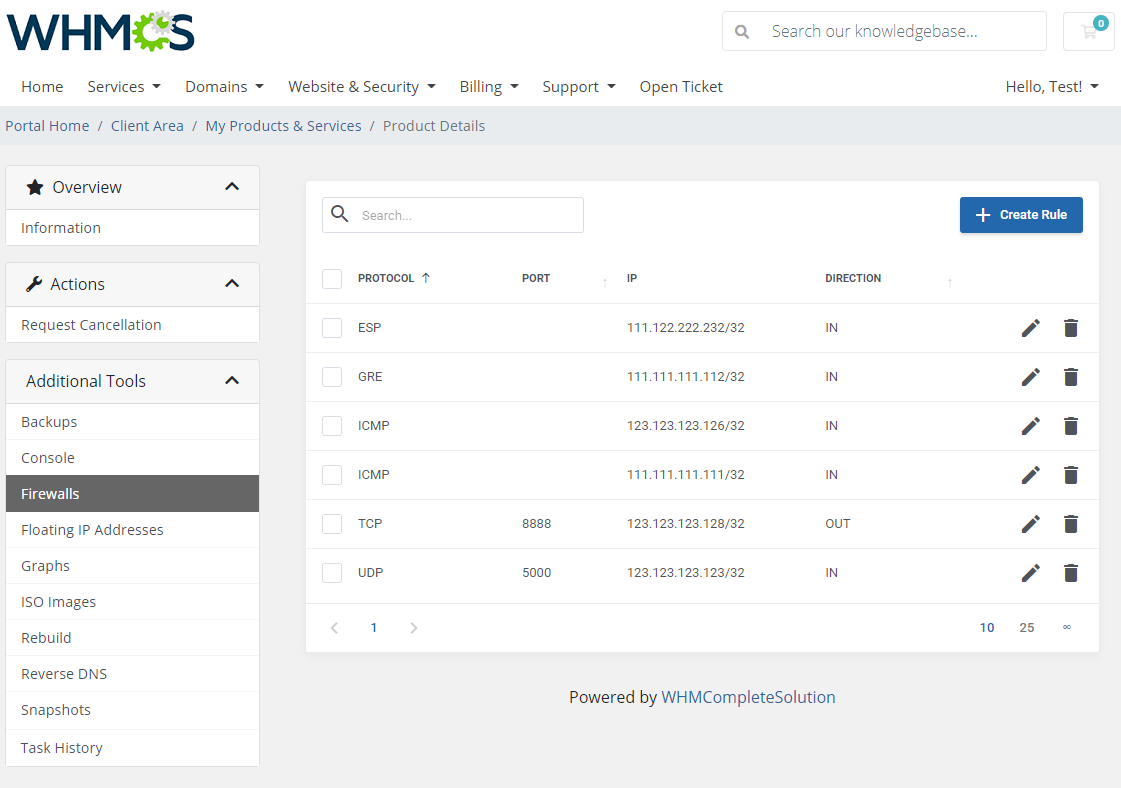Click the firewall search magnifier icon
Viewport: 1121px width, 788px height.
tap(340, 214)
